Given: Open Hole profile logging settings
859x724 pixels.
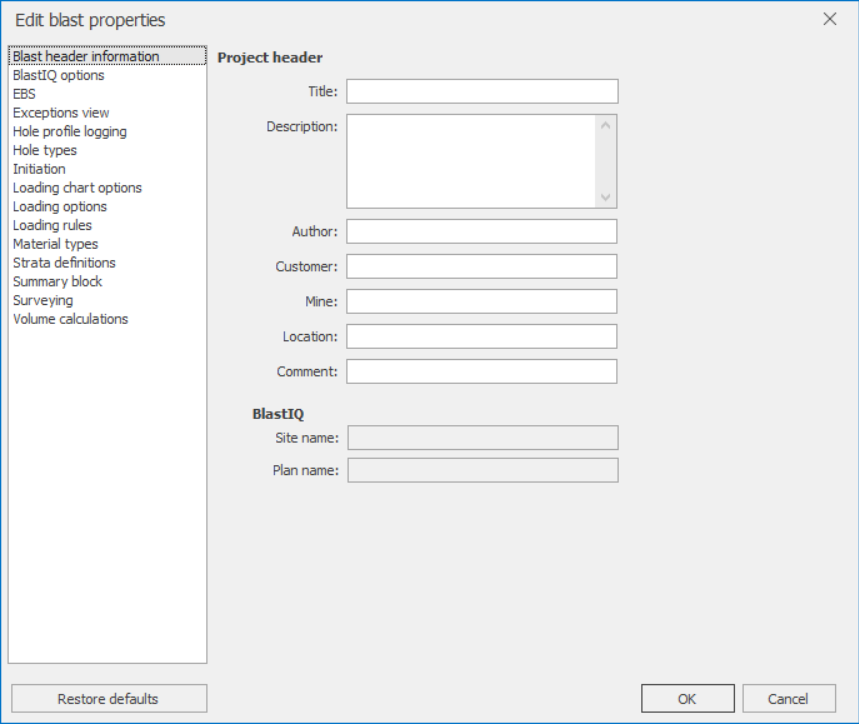Looking at the screenshot, I should click(x=70, y=131).
